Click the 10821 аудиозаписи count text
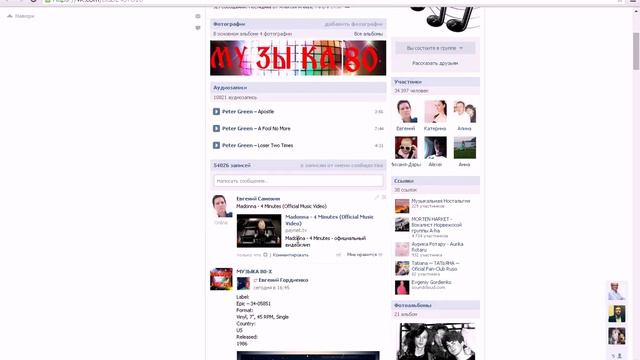 click(x=235, y=98)
